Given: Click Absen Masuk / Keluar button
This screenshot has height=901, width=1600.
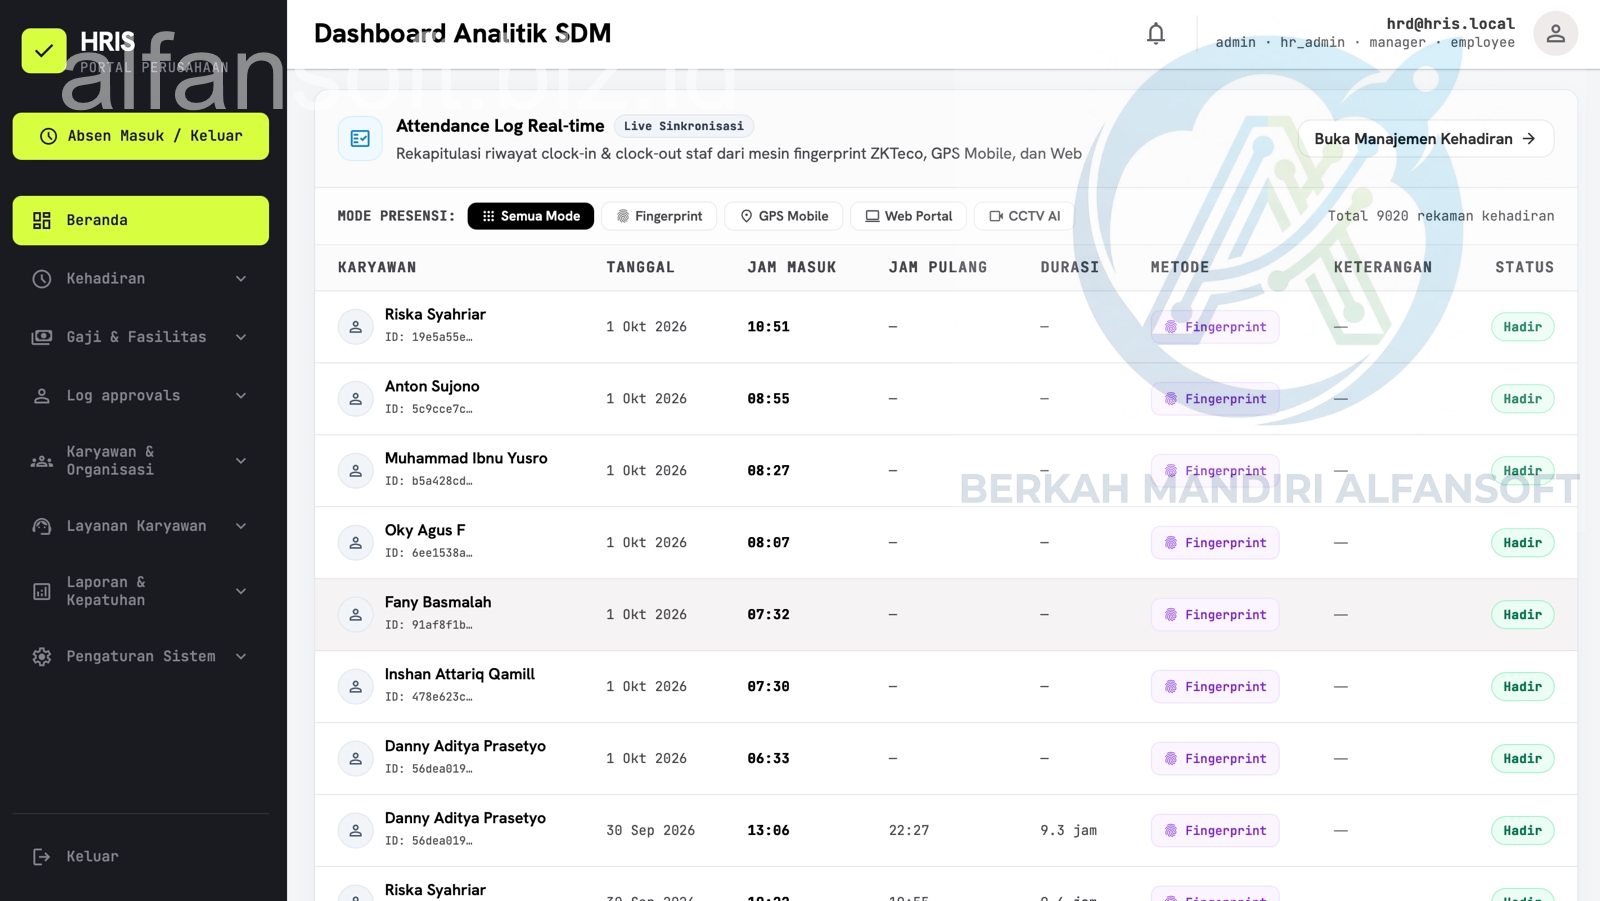Looking at the screenshot, I should point(141,136).
